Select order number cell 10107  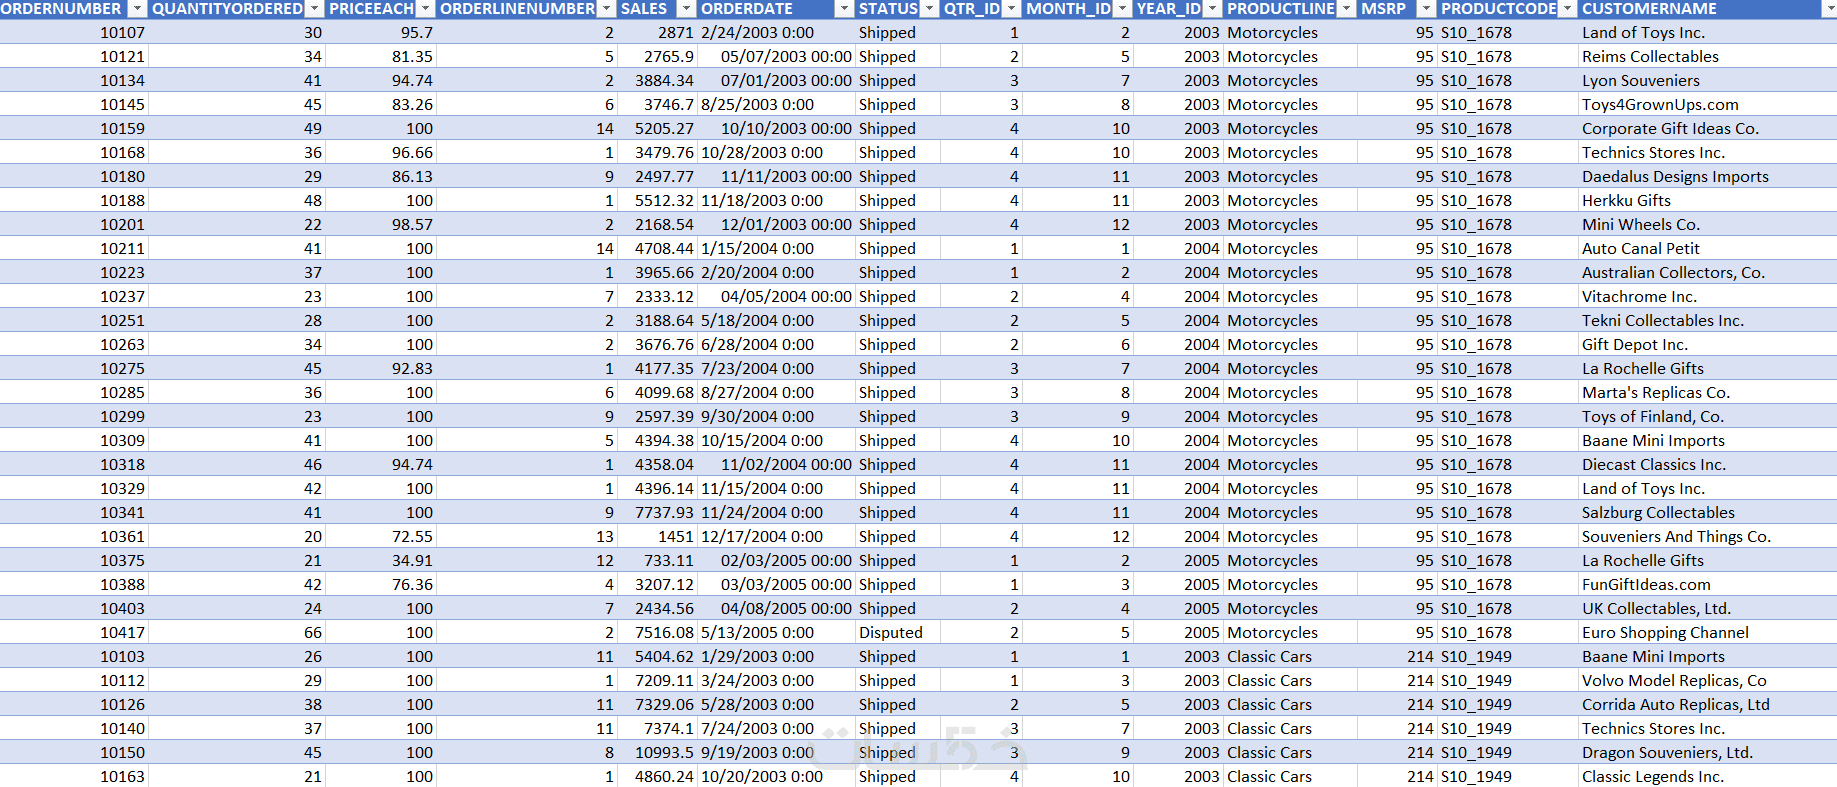tap(74, 33)
